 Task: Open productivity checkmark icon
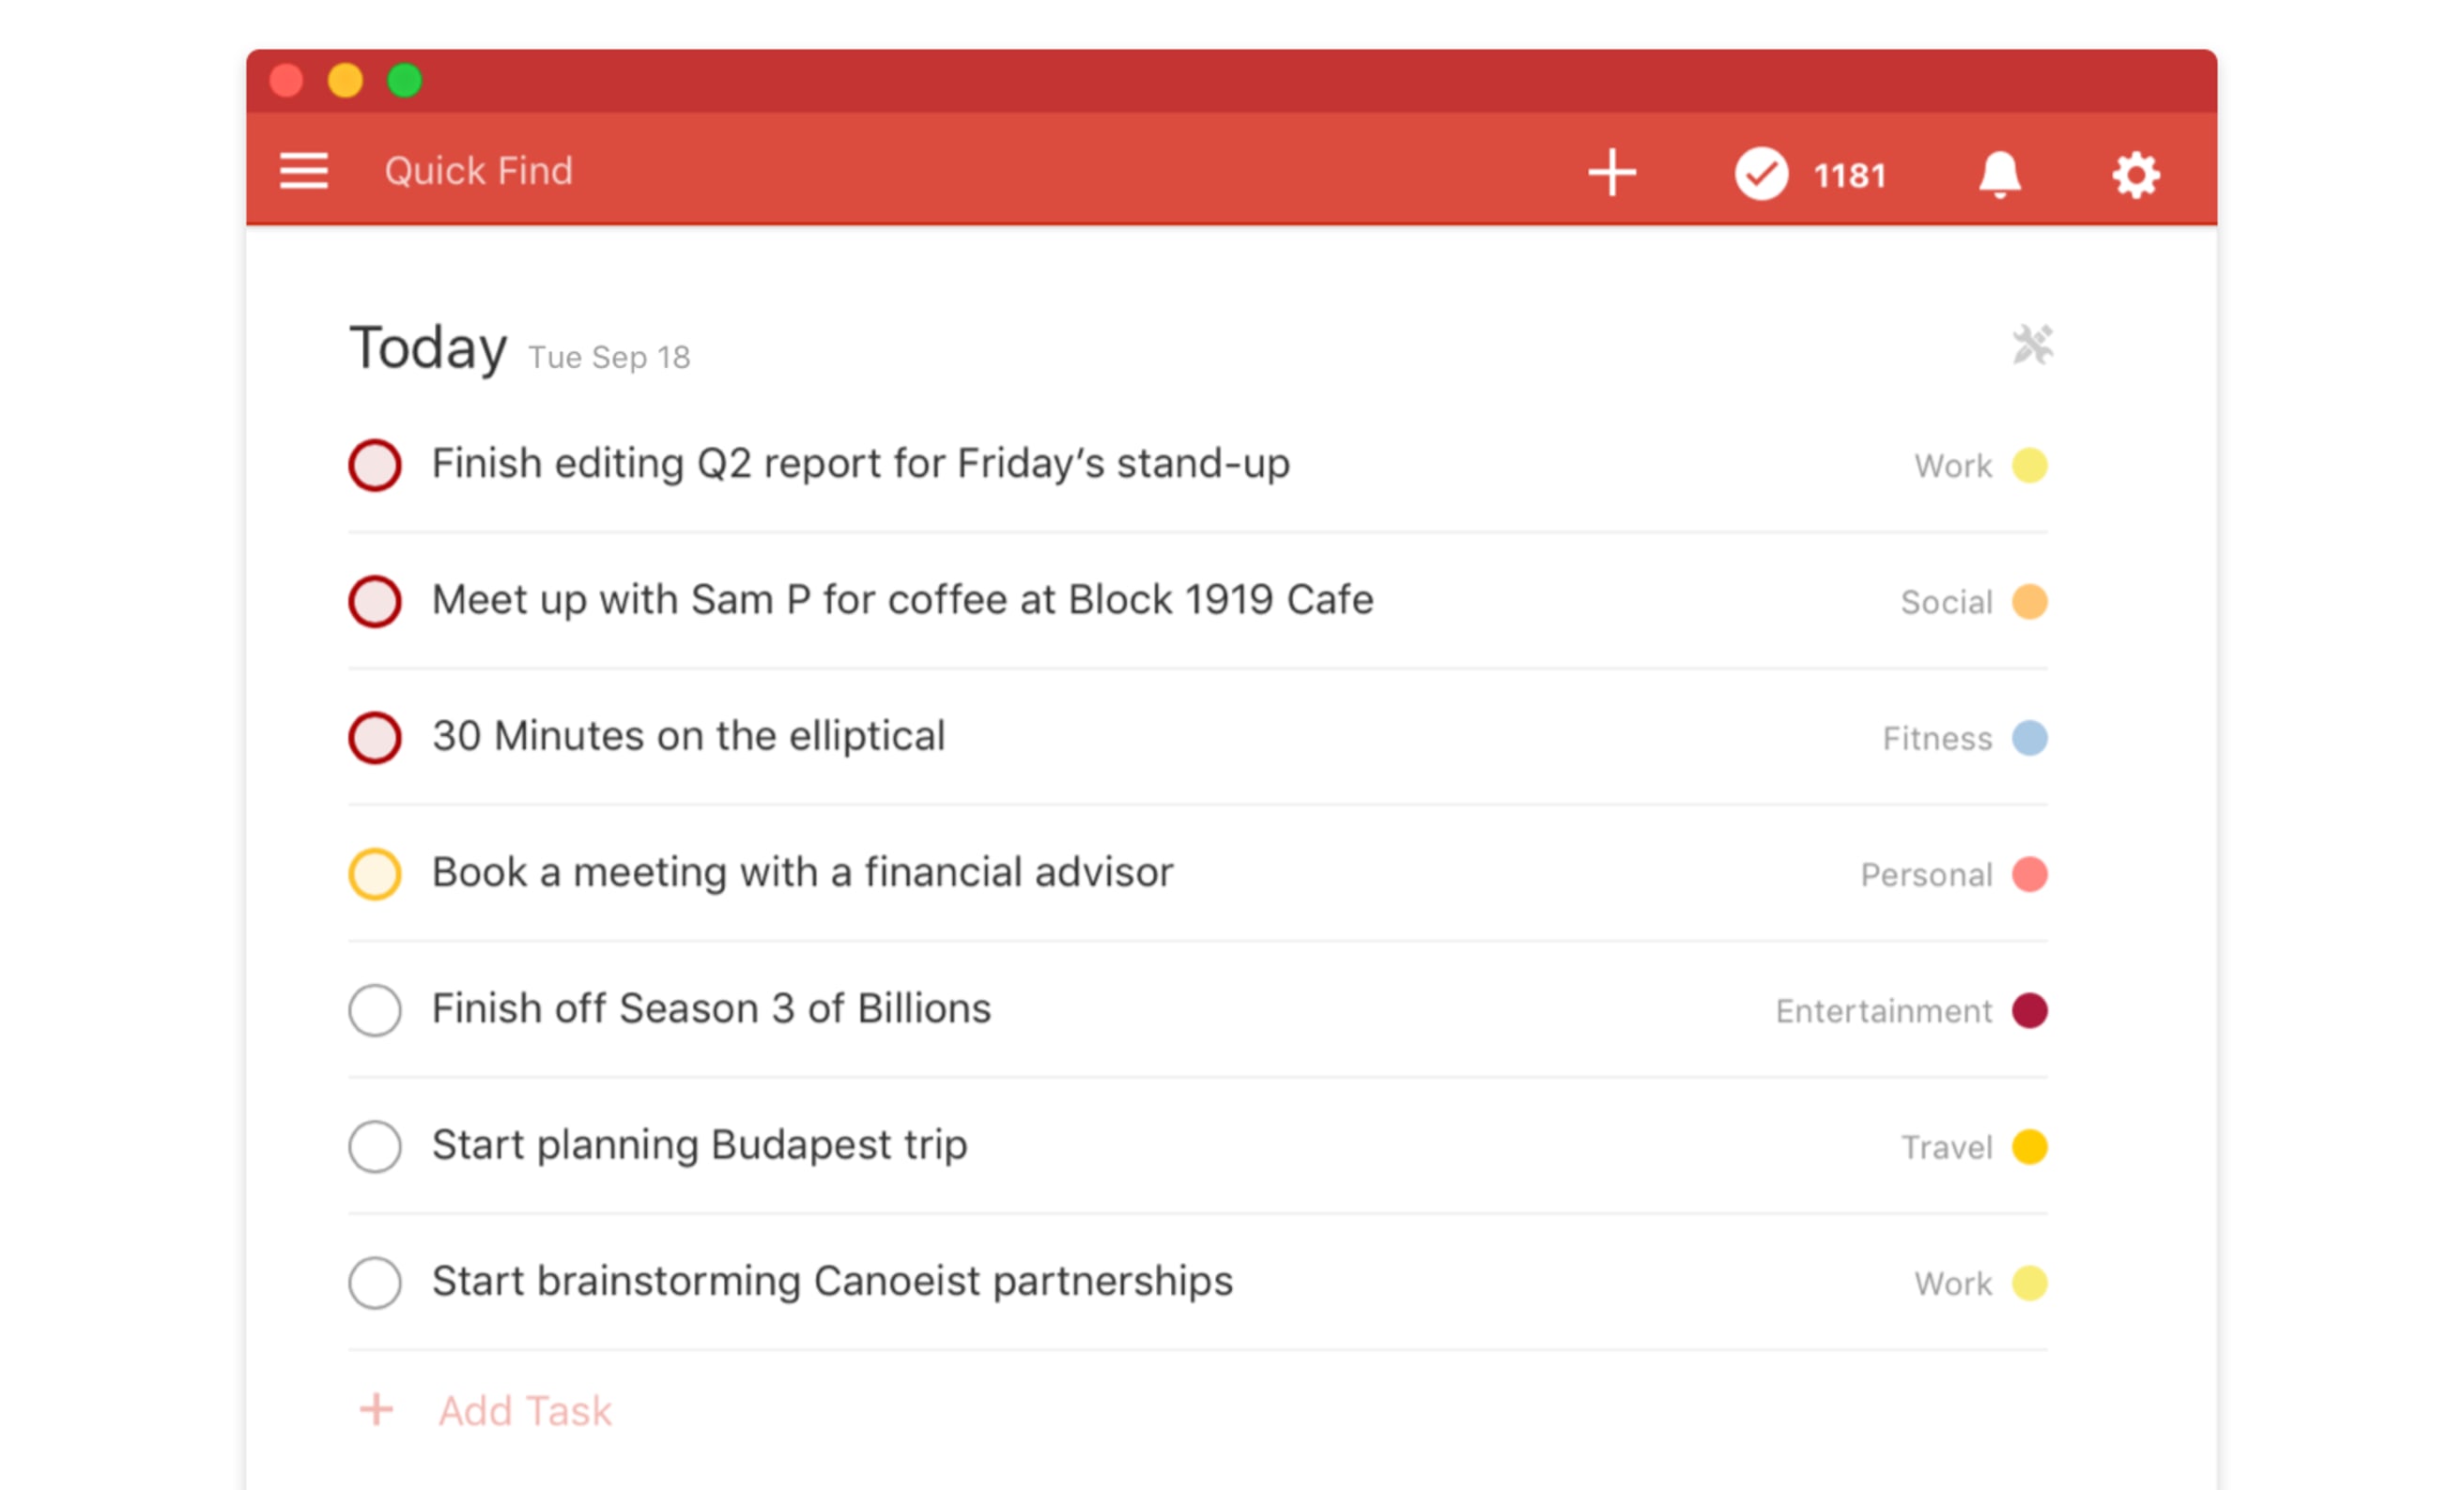[x=1760, y=174]
